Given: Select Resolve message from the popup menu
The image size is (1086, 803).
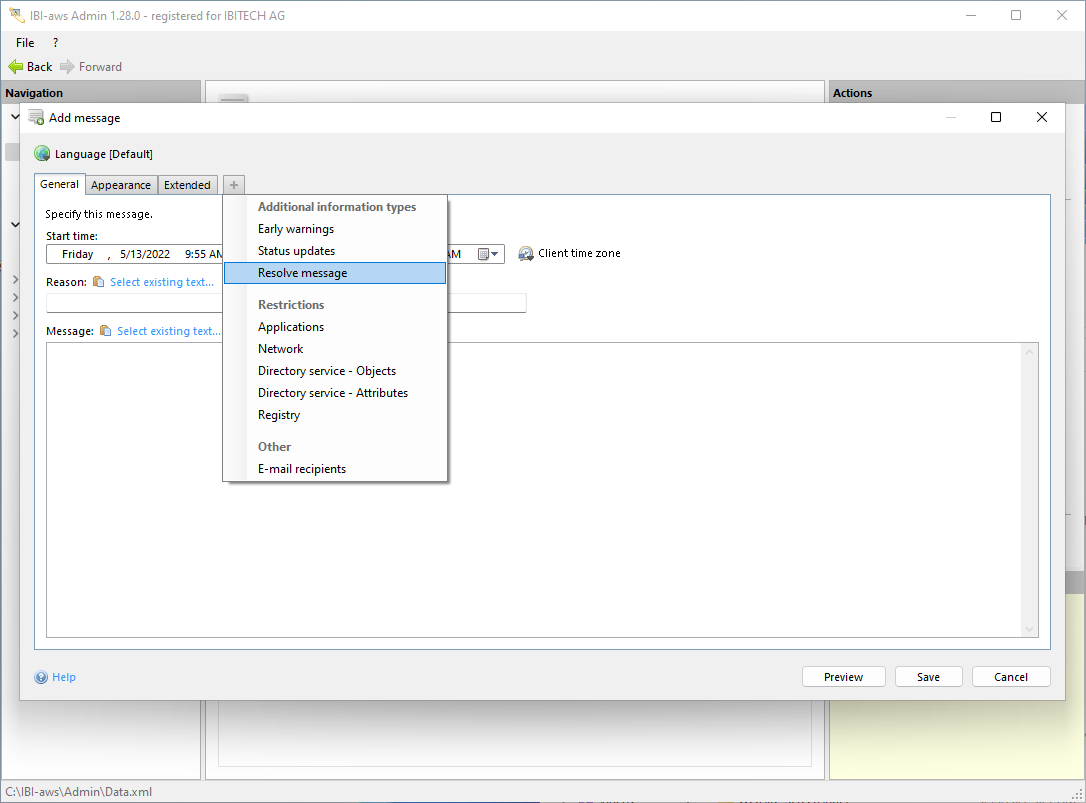Looking at the screenshot, I should (302, 273).
